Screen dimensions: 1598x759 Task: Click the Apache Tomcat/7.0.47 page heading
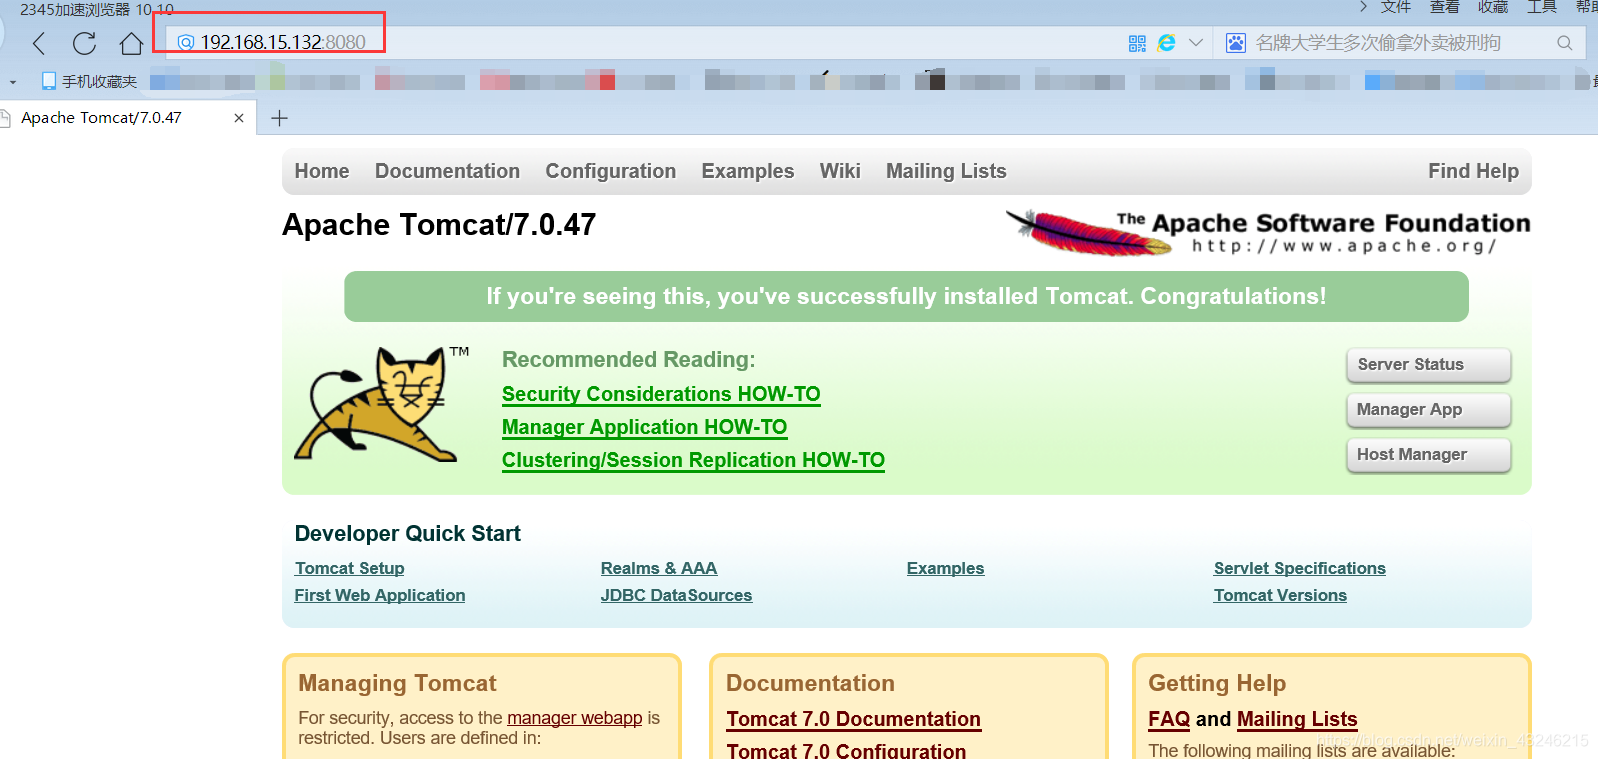coord(439,225)
